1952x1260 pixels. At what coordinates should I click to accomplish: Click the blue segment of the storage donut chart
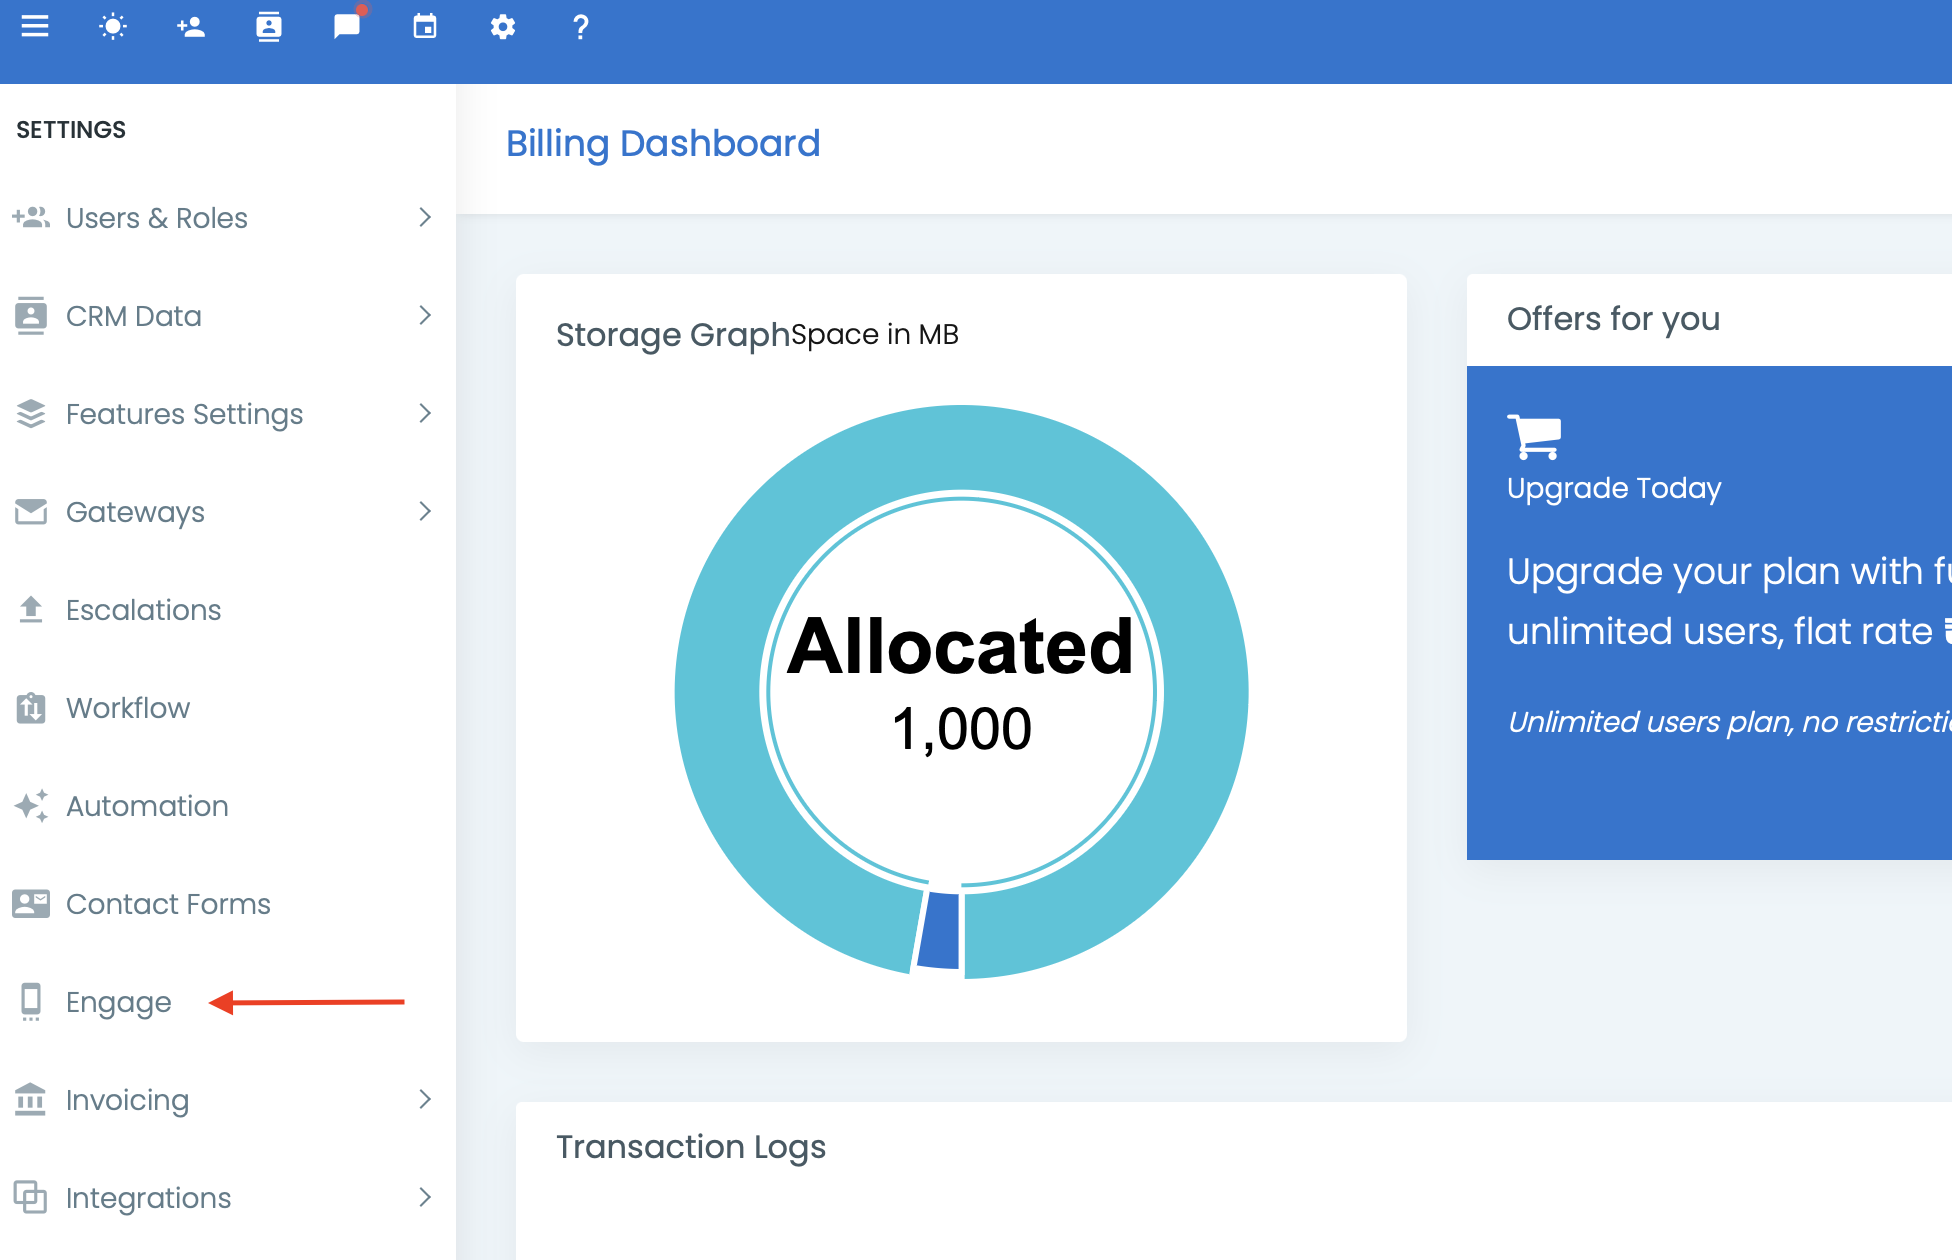939,930
